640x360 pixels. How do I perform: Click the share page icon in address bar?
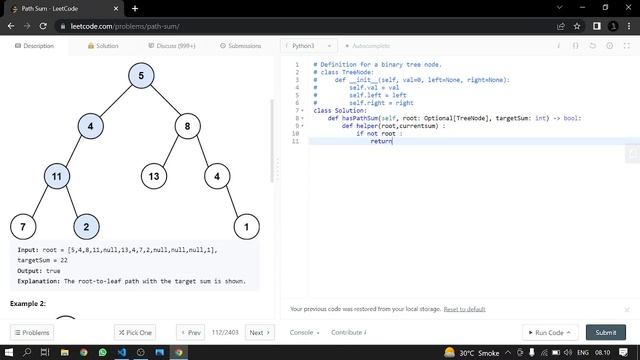click(x=560, y=26)
